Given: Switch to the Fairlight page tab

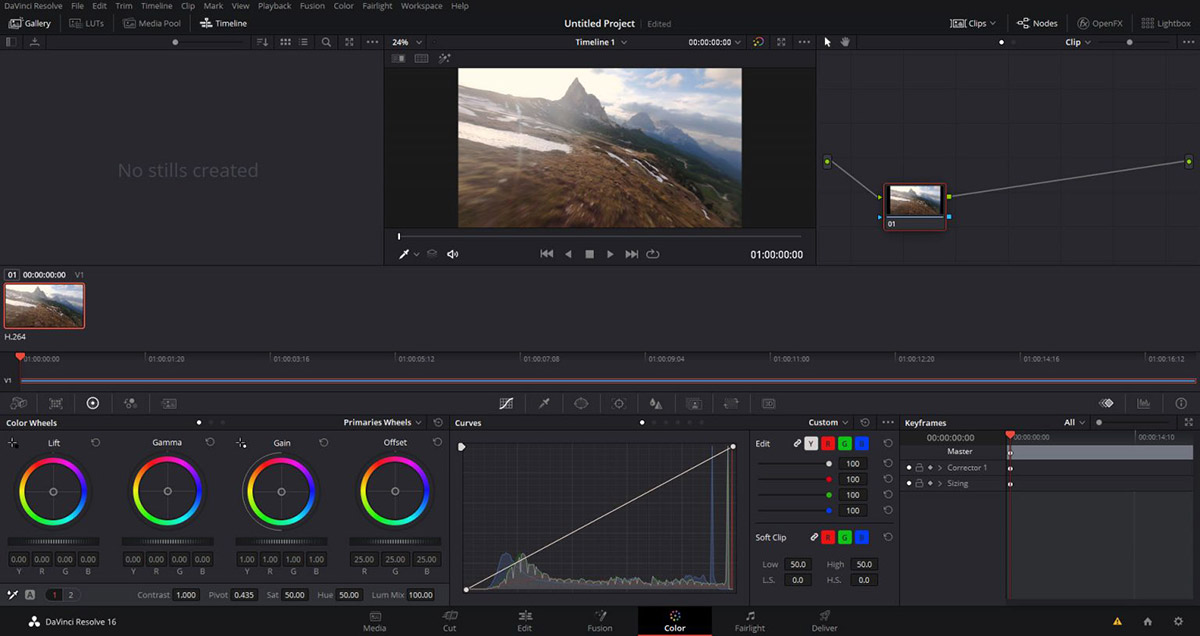Looking at the screenshot, I should click(x=749, y=621).
